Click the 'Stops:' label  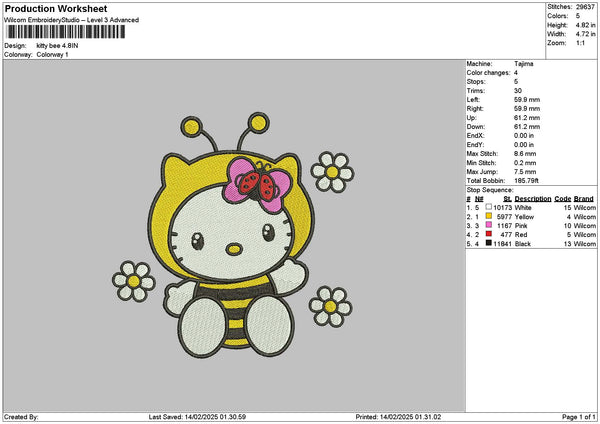click(476, 82)
